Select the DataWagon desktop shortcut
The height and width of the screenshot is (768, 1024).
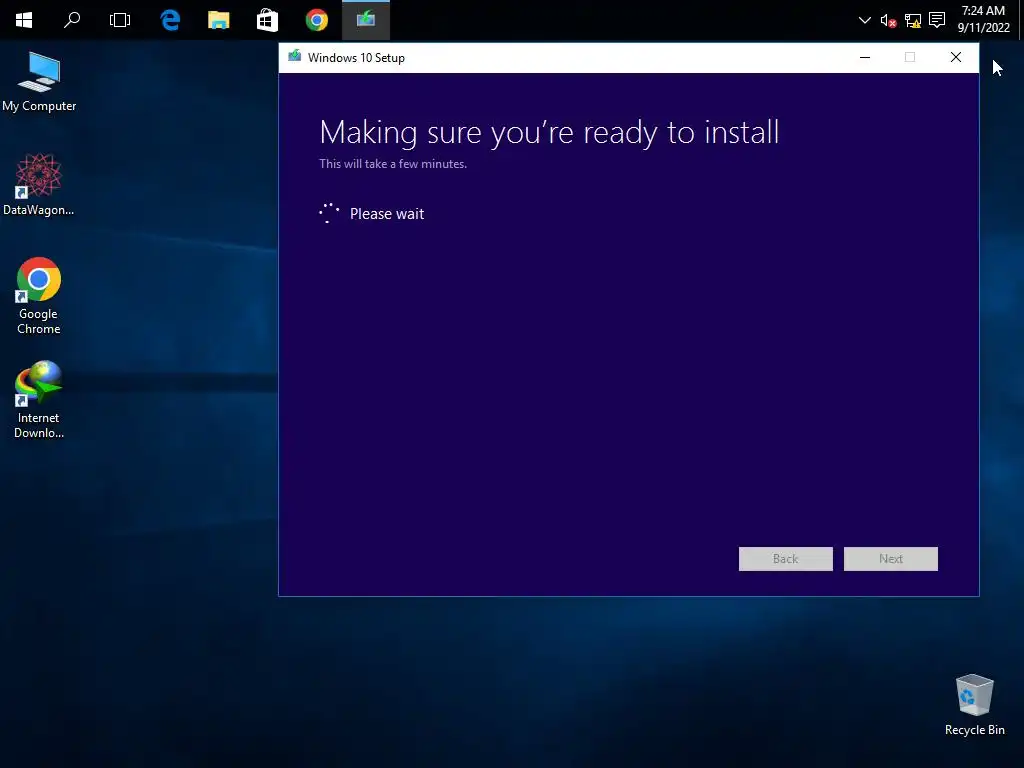[x=39, y=185]
